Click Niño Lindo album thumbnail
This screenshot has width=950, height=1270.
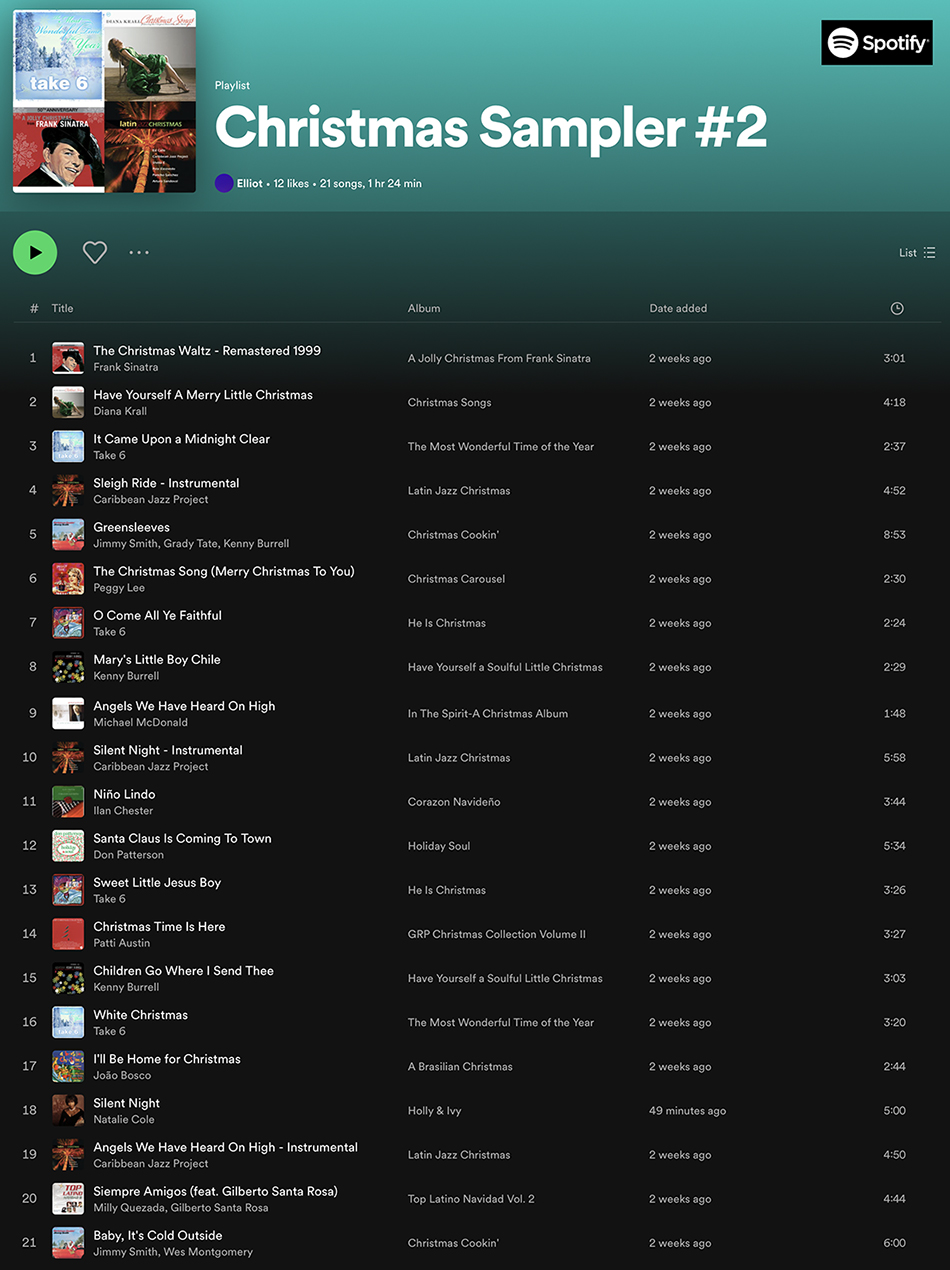[68, 801]
